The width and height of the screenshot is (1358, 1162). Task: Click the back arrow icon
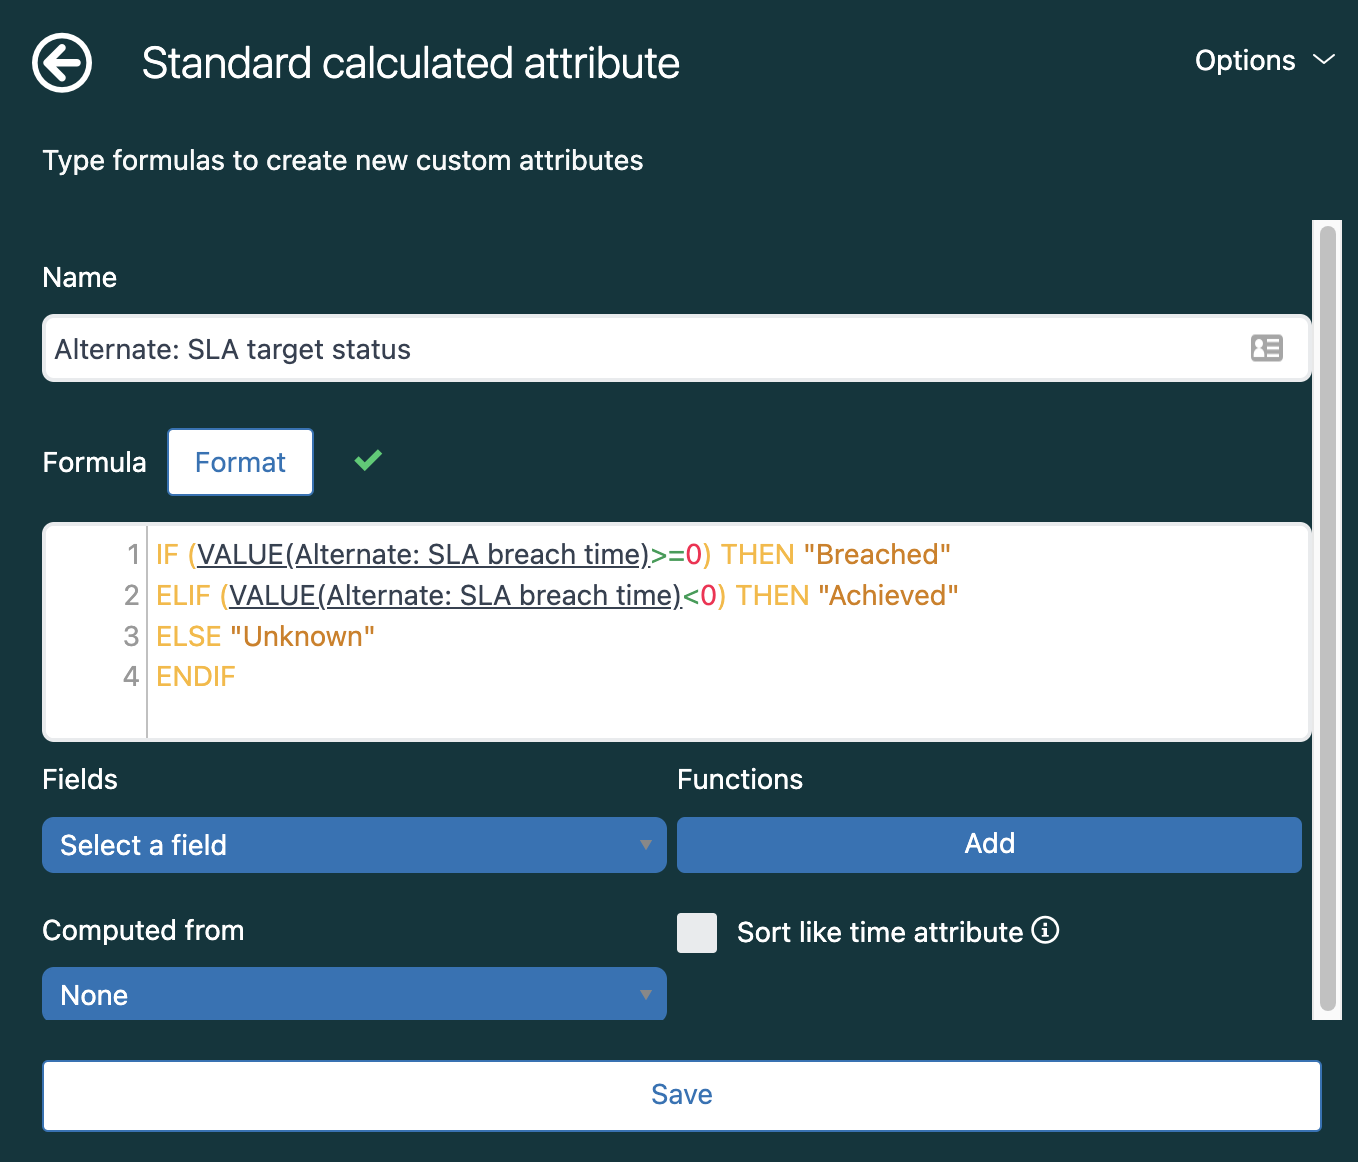(62, 63)
